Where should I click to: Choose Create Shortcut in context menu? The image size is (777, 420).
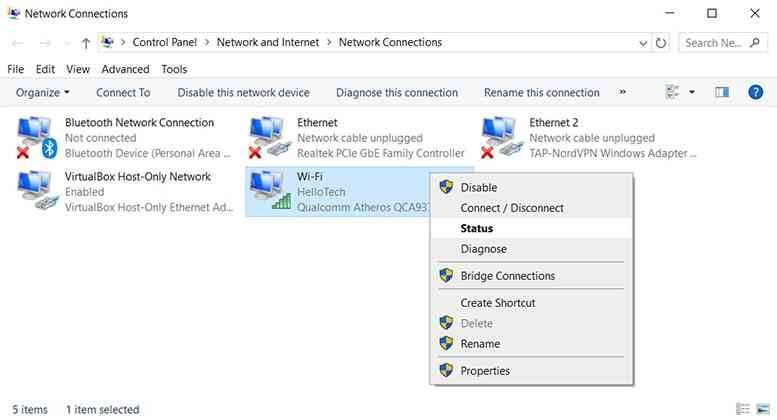point(531,303)
